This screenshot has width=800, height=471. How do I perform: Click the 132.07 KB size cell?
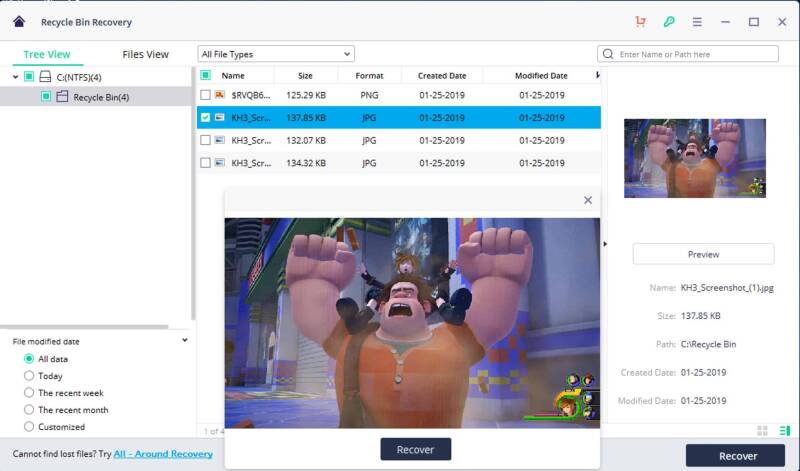pos(306,140)
